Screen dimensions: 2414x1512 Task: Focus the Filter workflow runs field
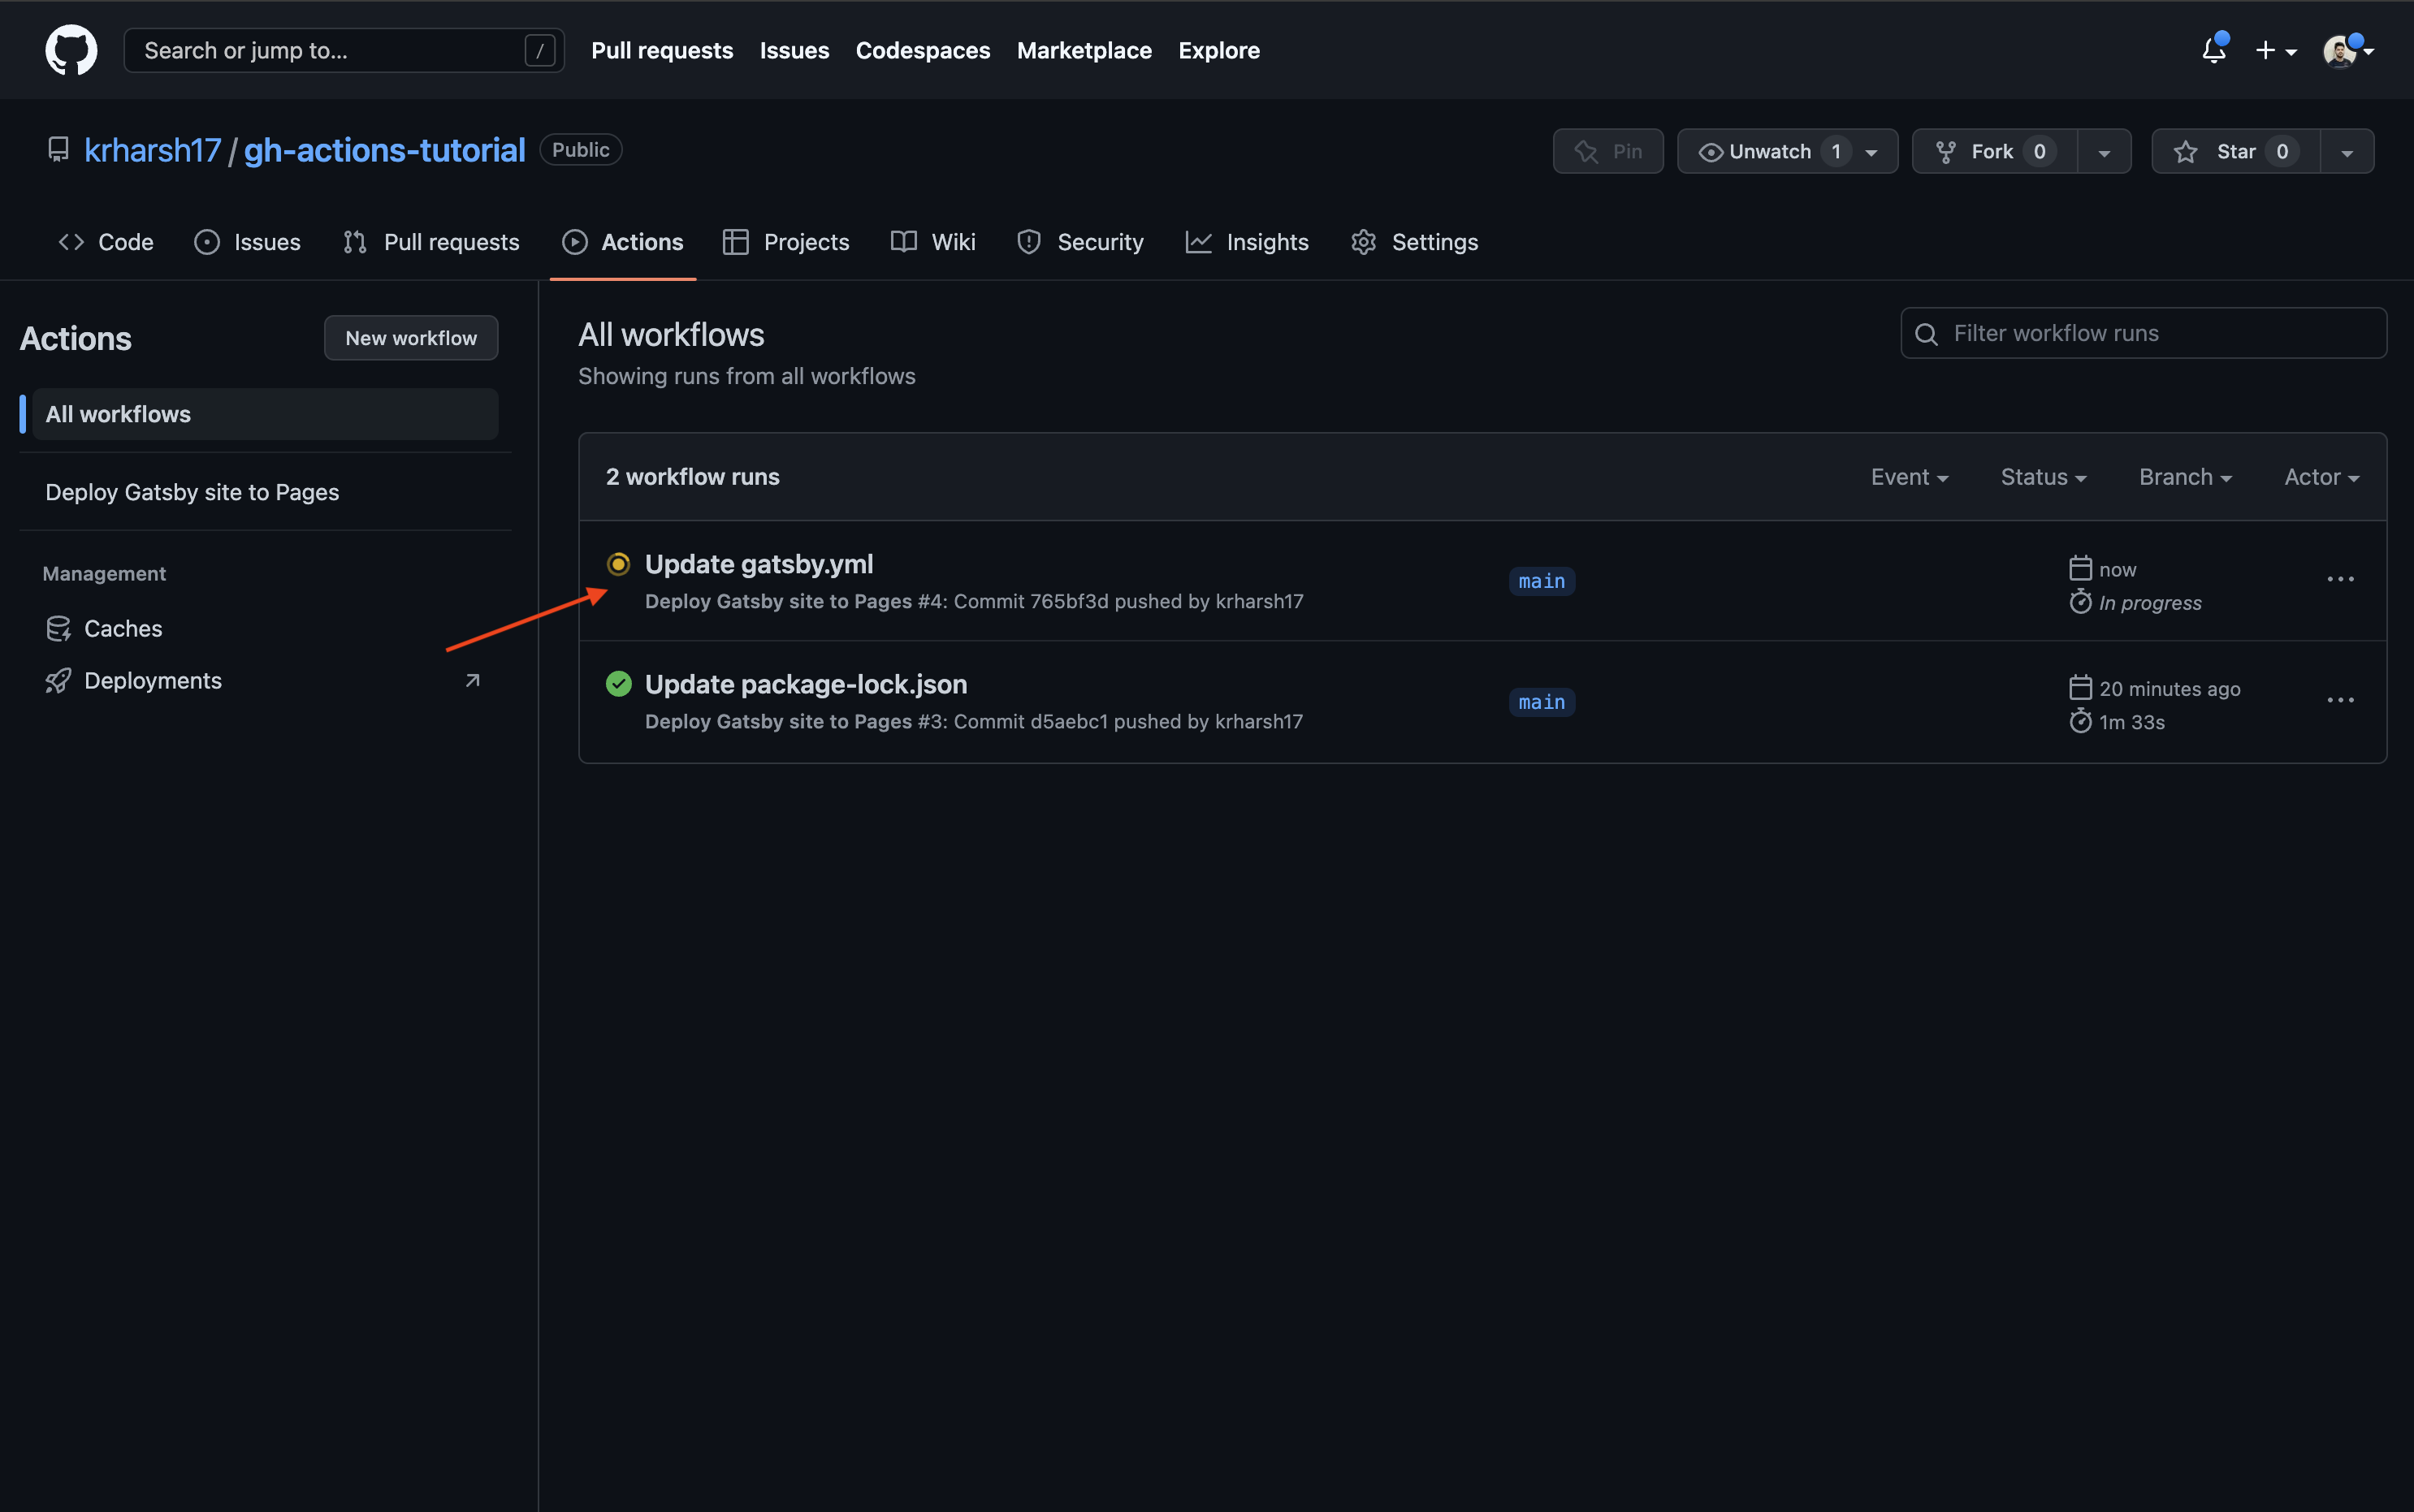coord(2160,333)
